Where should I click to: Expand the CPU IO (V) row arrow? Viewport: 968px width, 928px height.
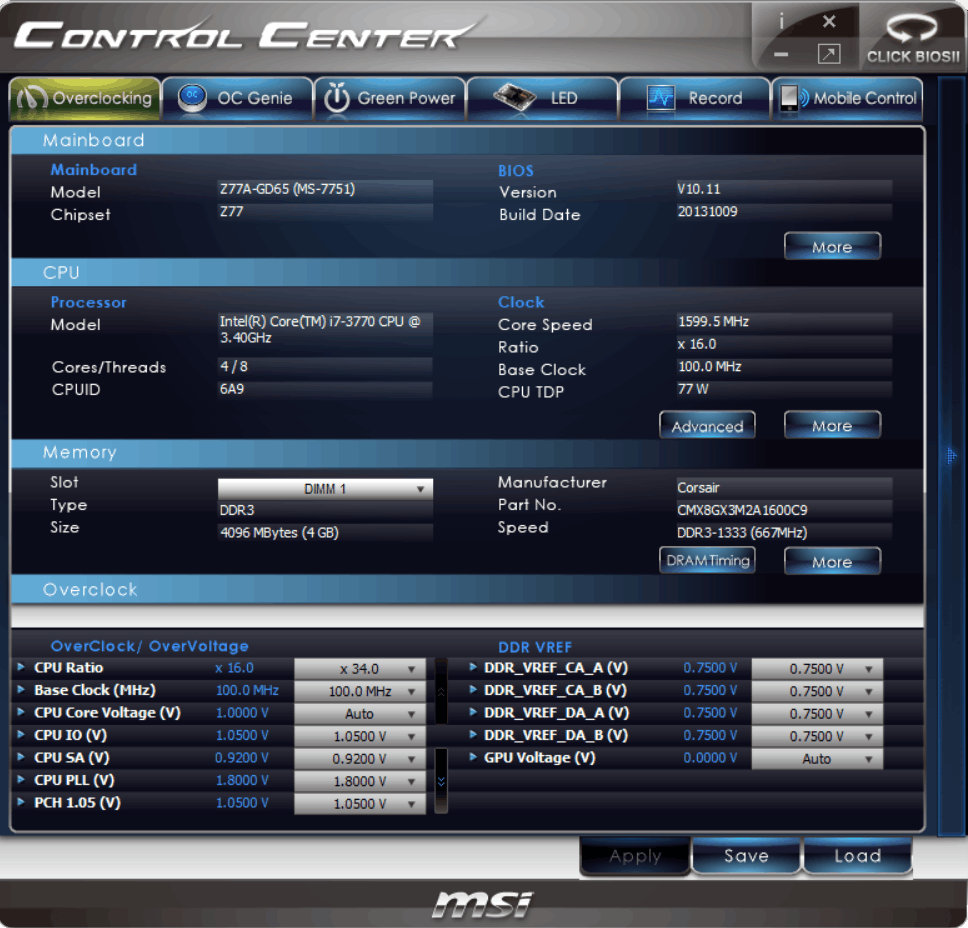(21, 734)
